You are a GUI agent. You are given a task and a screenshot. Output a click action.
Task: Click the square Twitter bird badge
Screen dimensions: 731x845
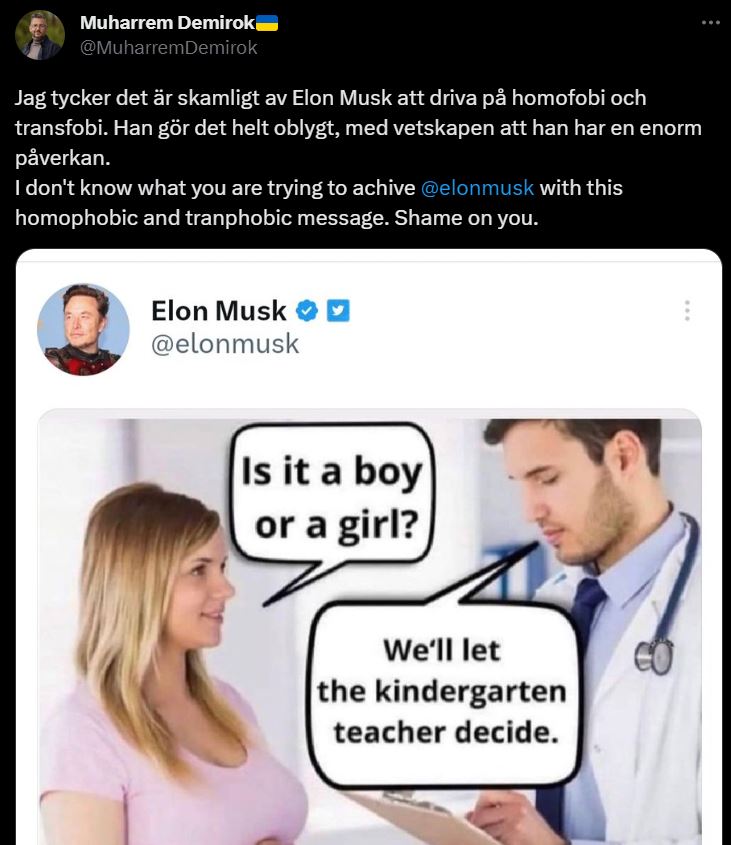[x=338, y=311]
